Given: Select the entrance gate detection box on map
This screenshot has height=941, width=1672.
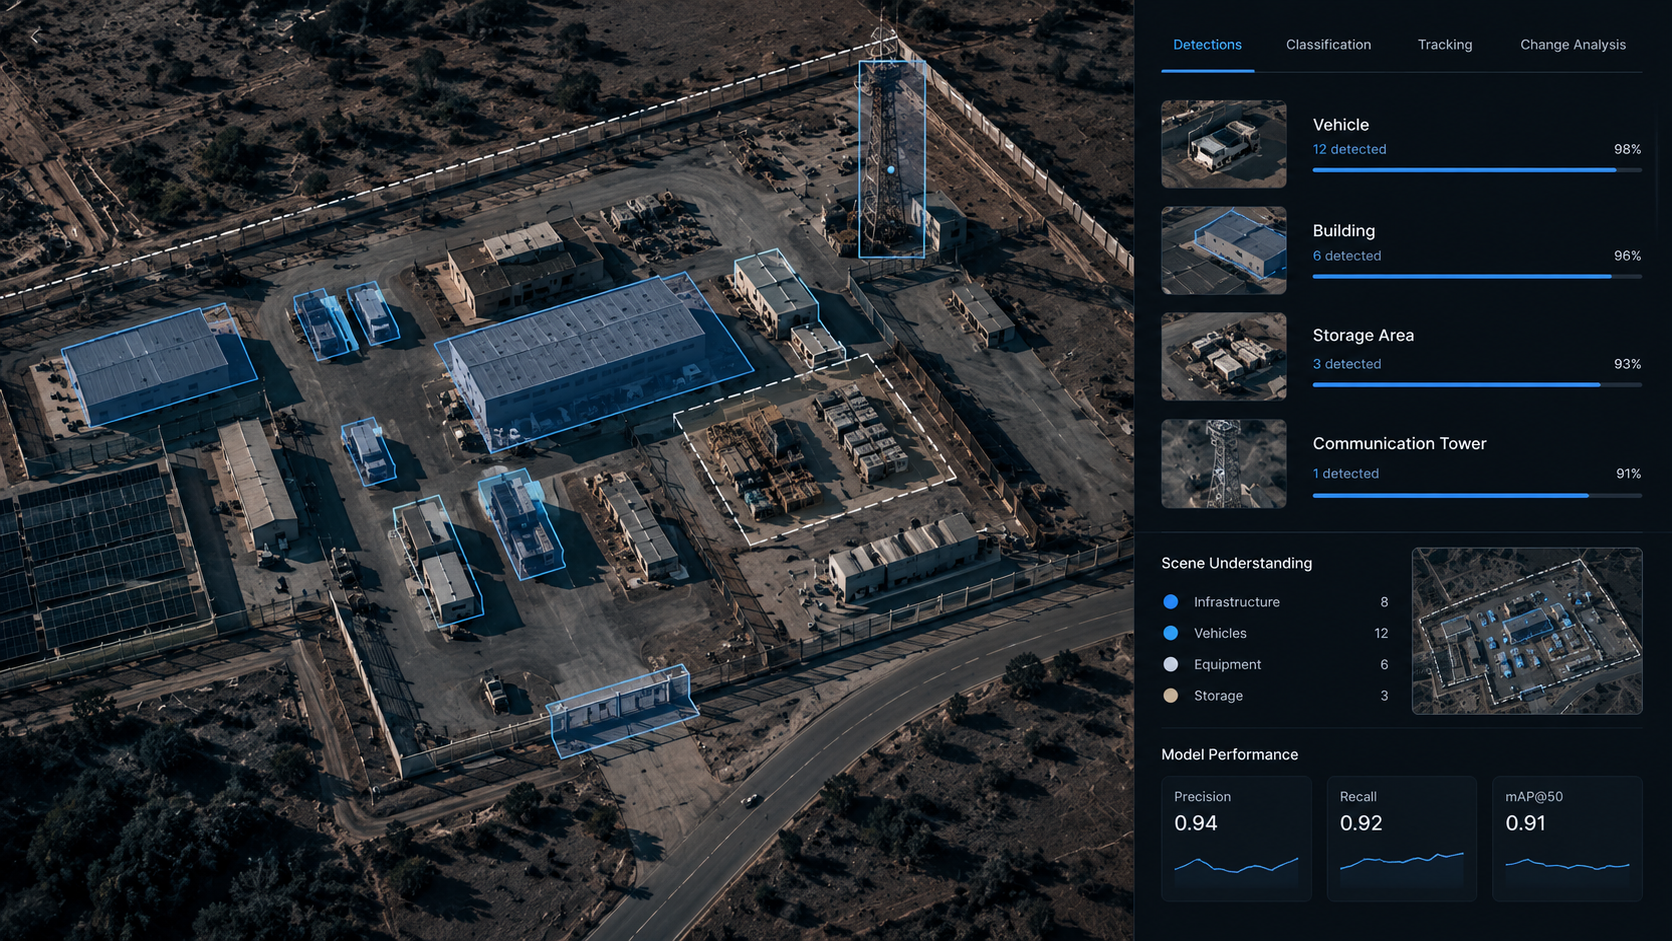Looking at the screenshot, I should (x=622, y=710).
